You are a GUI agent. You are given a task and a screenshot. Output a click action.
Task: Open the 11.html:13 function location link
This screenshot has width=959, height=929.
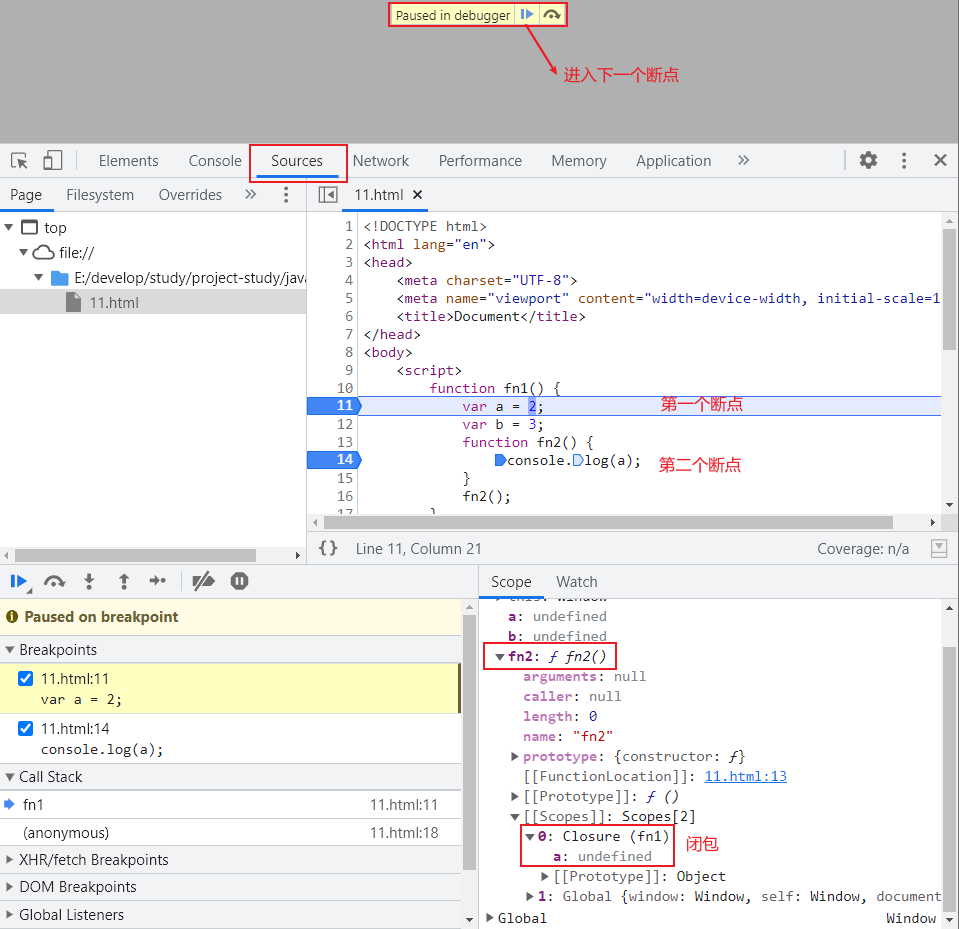[745, 776]
